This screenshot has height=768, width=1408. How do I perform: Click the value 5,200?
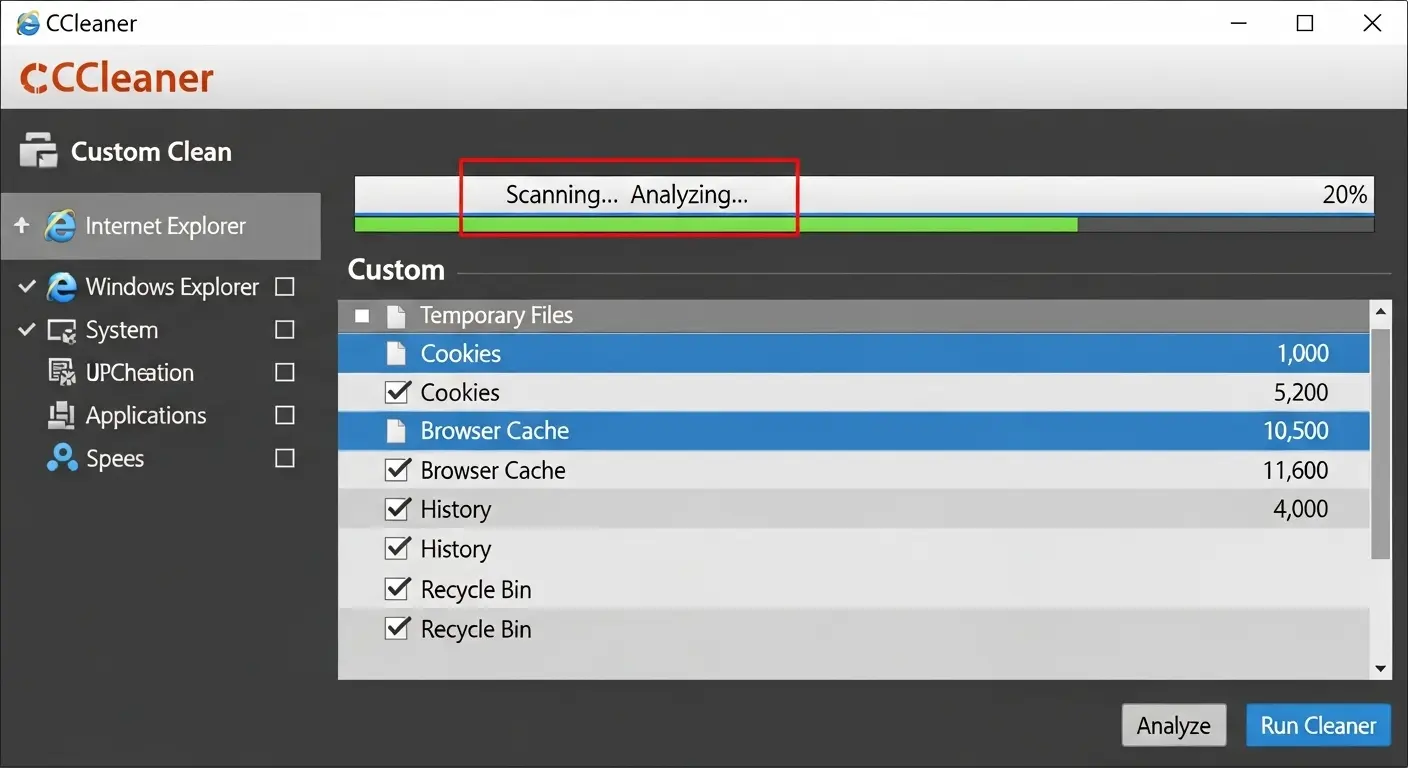[1301, 393]
